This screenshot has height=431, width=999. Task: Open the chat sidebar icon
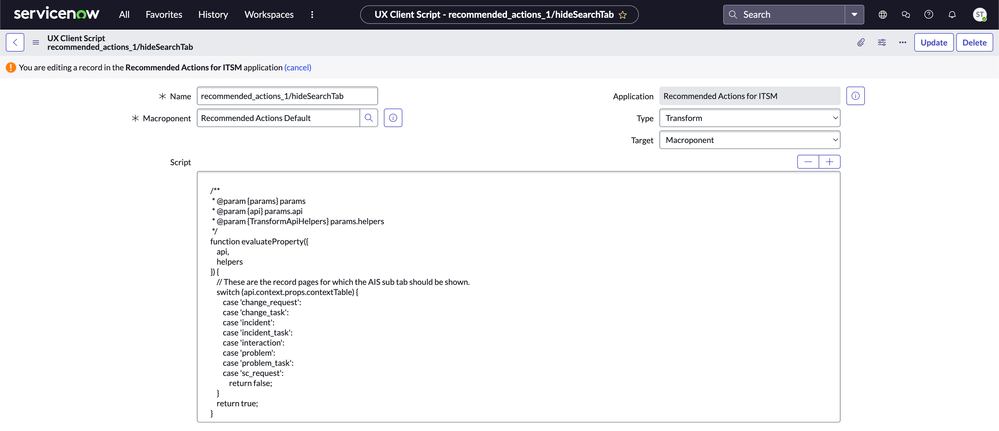(x=906, y=14)
